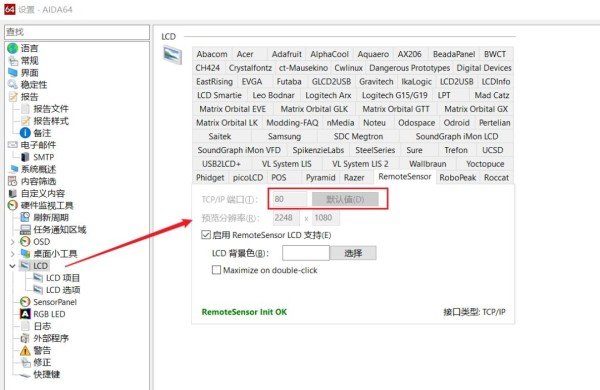Viewport: 600px width, 390px height.
Task: Open the Logitech G15/G19 tab
Action: [x=395, y=95]
